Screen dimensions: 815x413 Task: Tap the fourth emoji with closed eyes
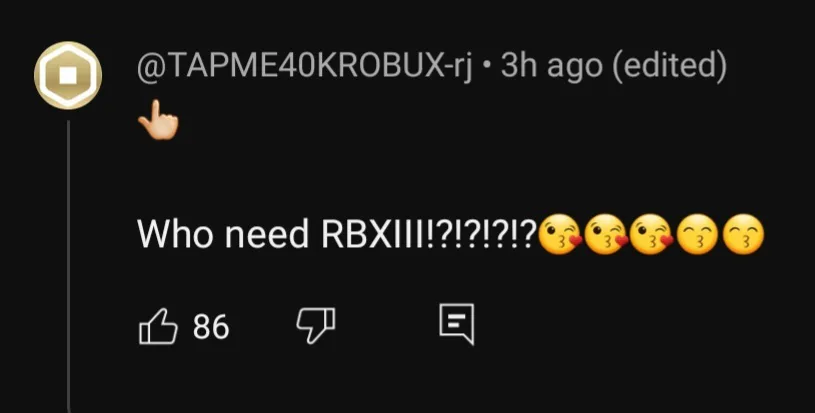[x=698, y=234]
